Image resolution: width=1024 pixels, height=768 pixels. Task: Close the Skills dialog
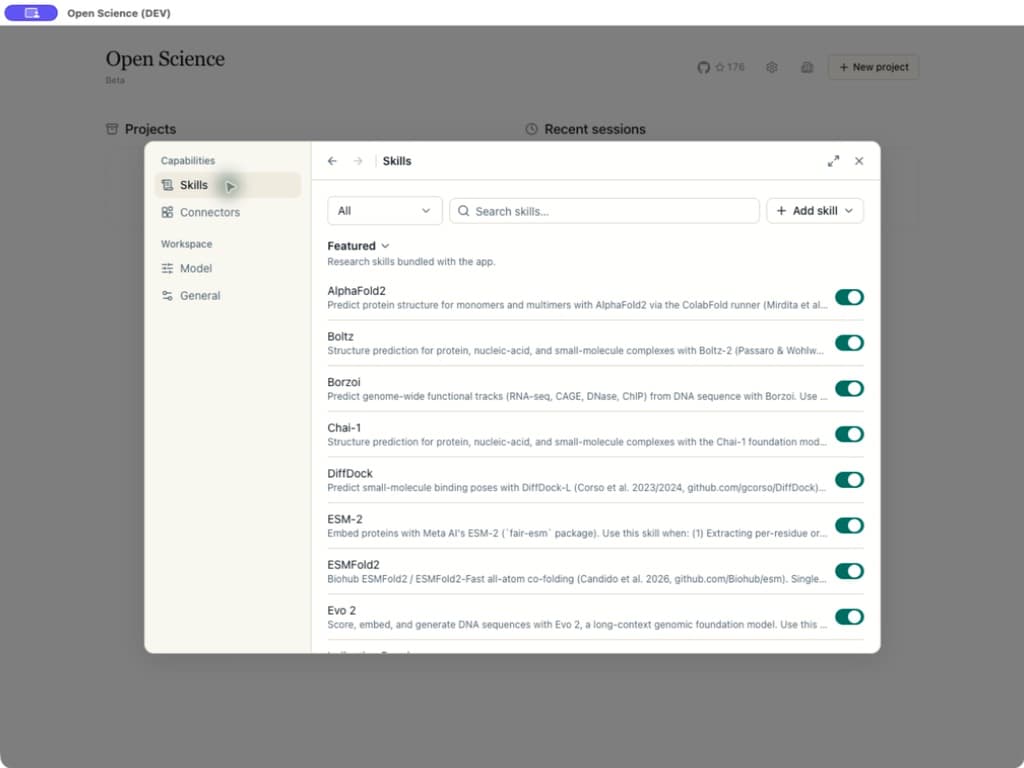859,161
